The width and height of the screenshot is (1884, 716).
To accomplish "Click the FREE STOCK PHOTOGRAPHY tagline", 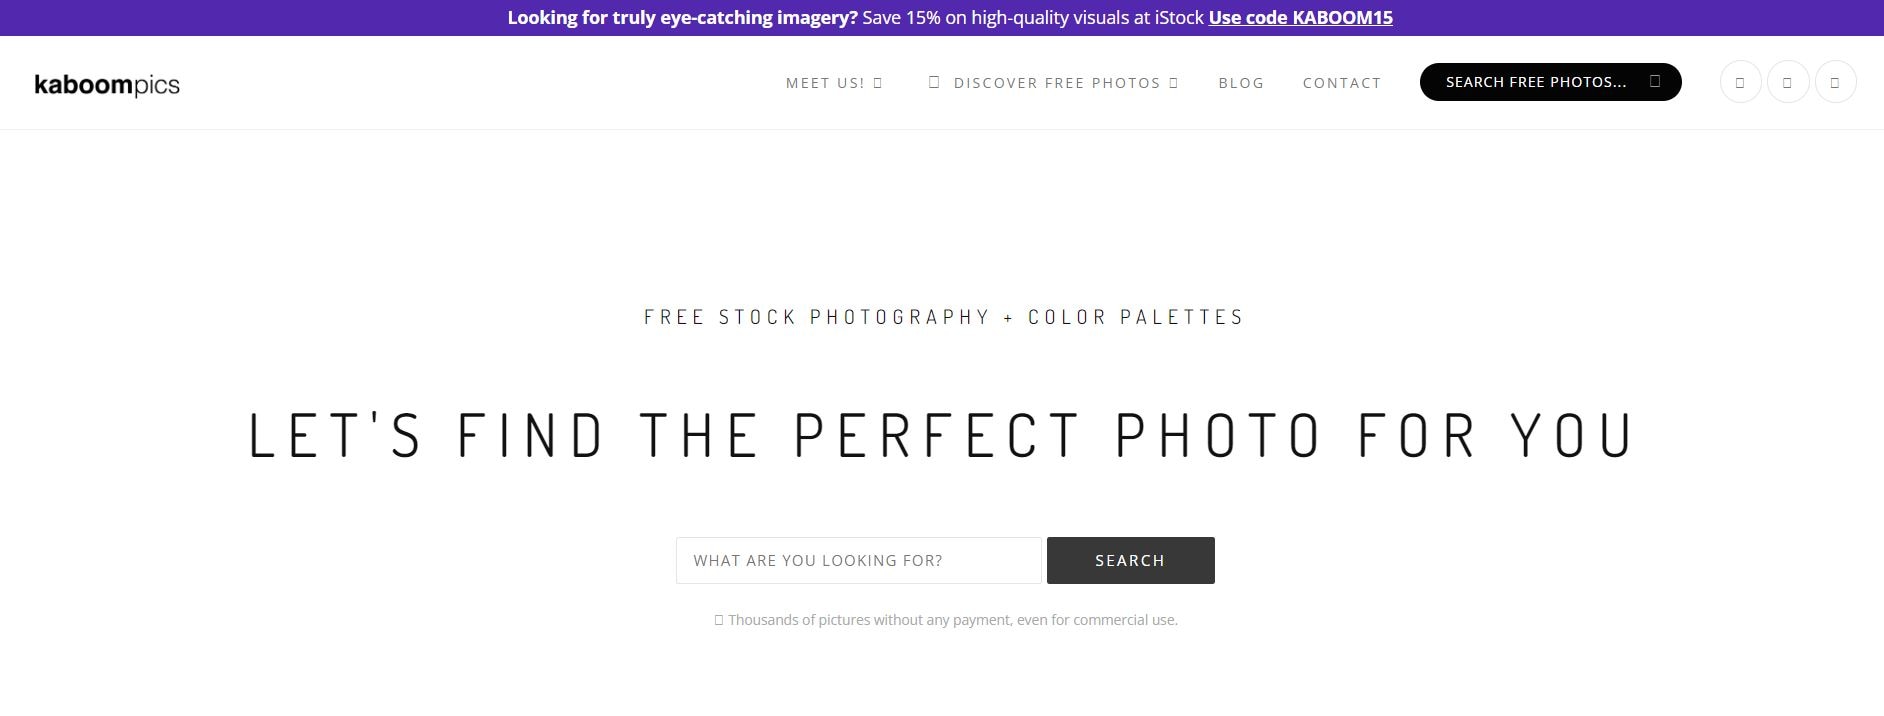I will (x=943, y=317).
